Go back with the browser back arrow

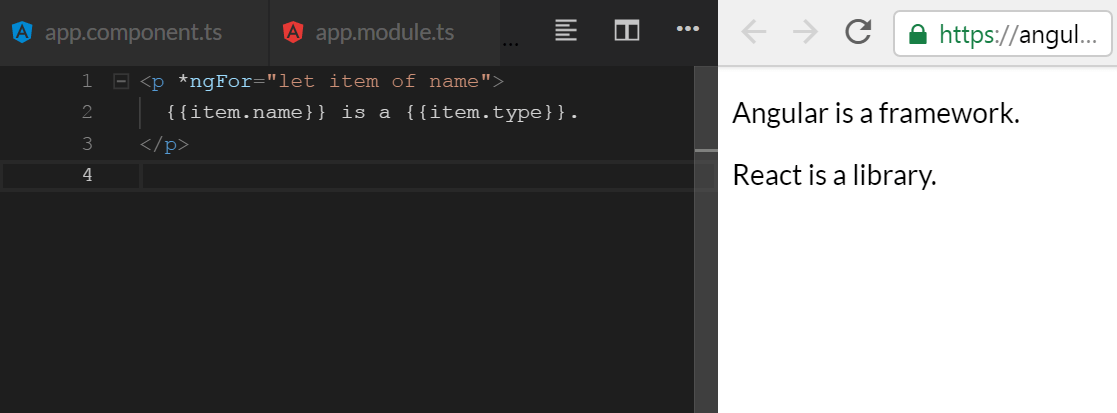tap(754, 32)
